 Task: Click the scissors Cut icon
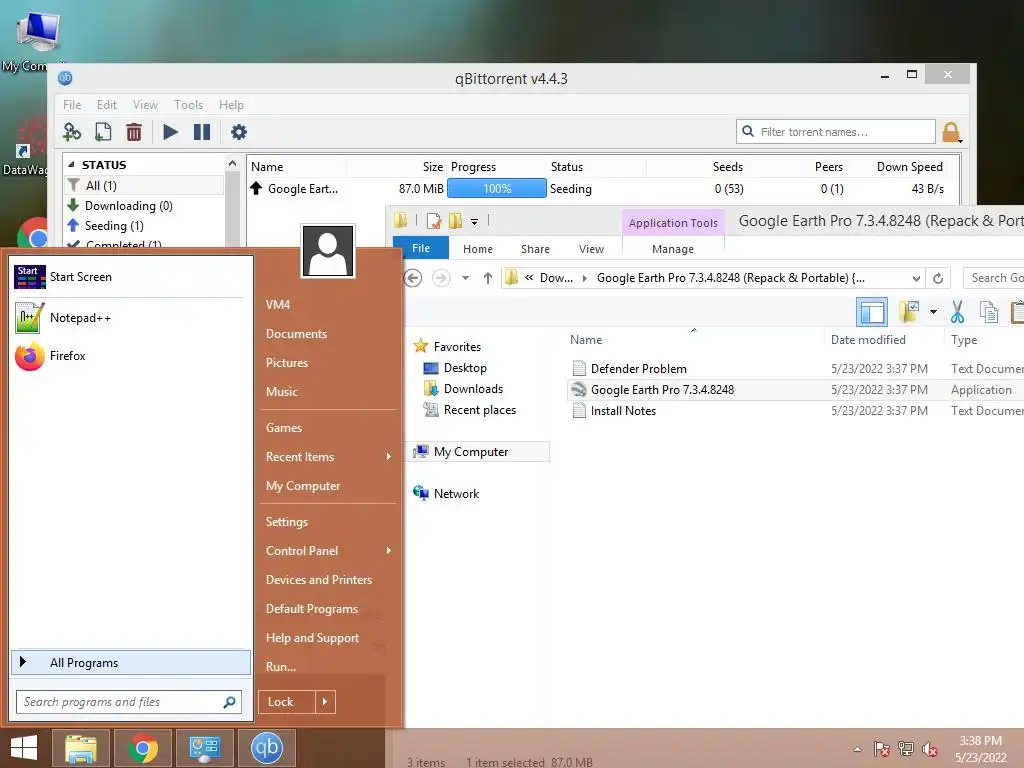pyautogui.click(x=957, y=312)
